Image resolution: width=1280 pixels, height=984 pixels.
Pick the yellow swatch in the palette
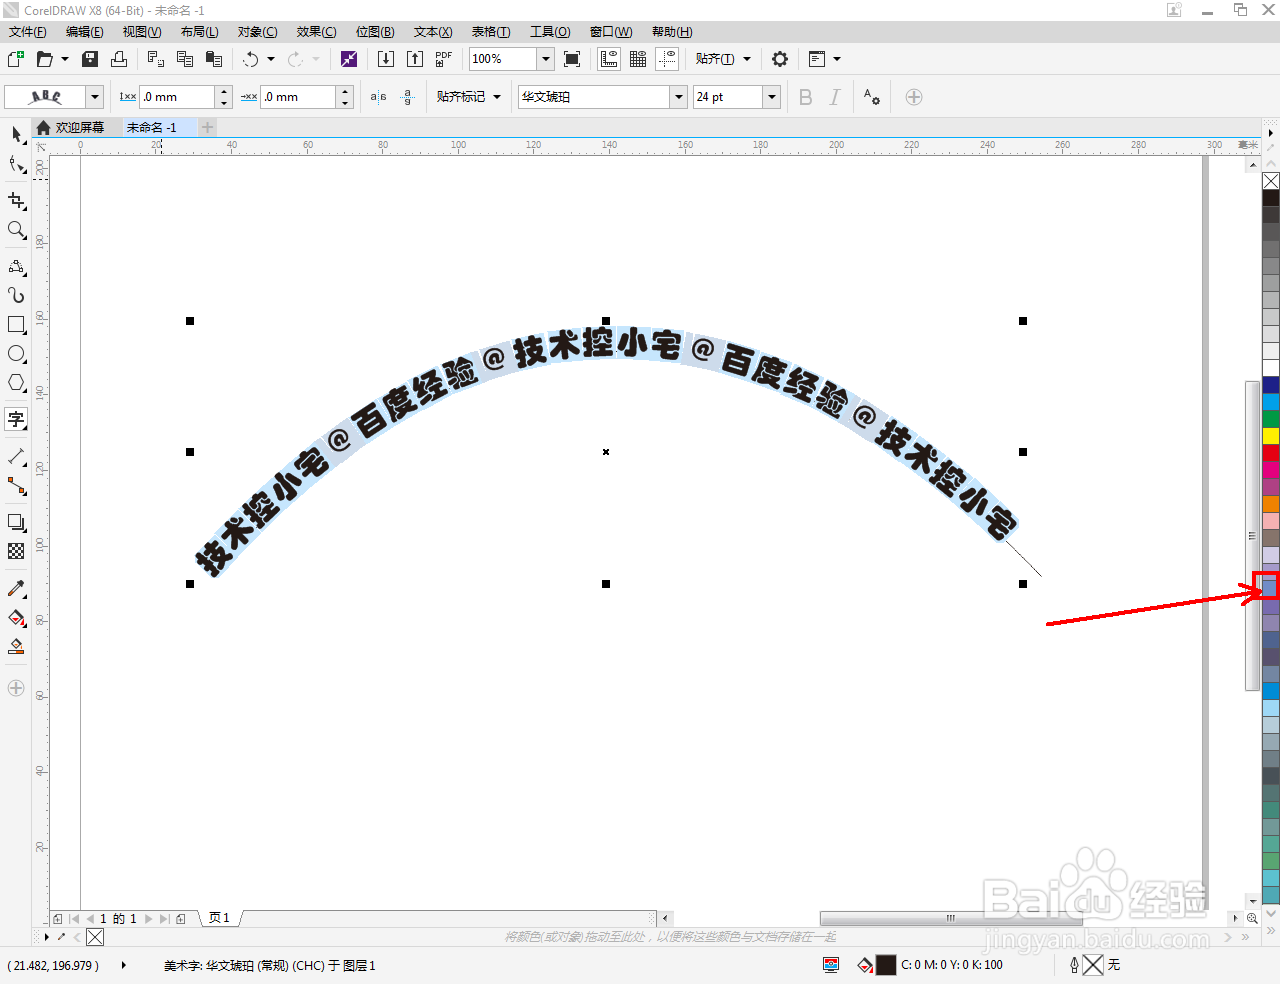tap(1271, 436)
